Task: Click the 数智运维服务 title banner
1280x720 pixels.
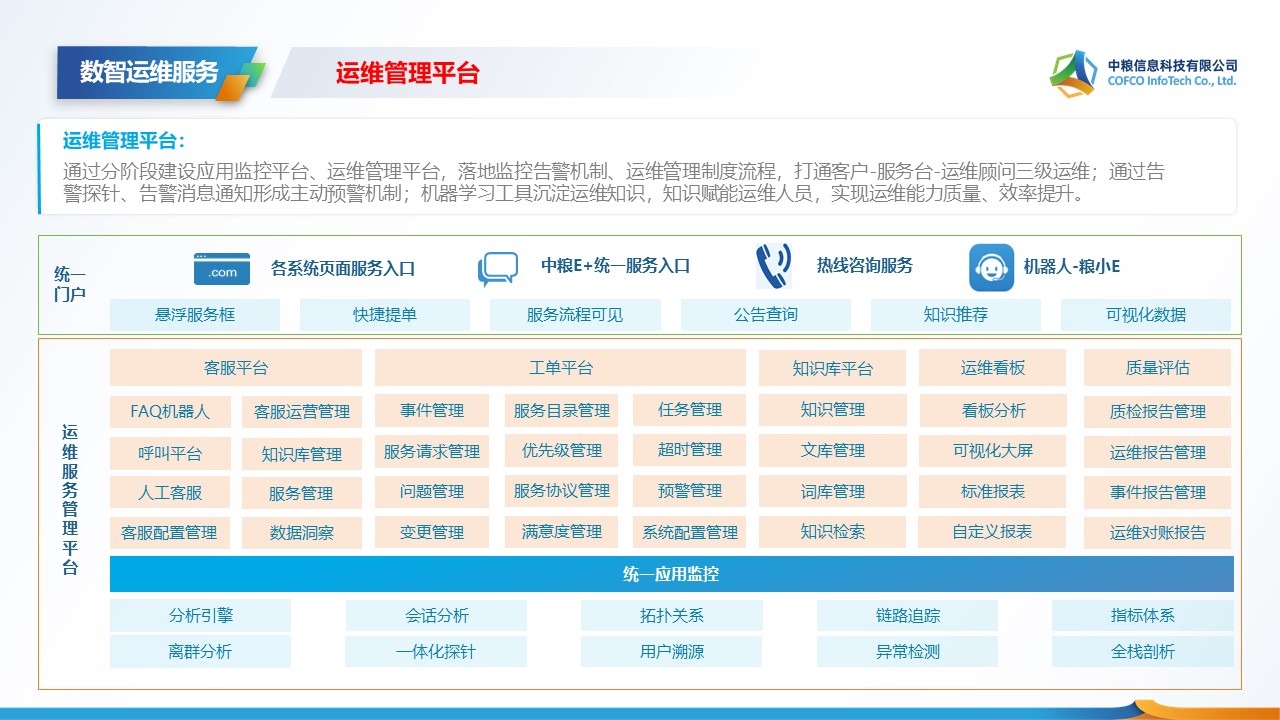Action: click(x=150, y=72)
